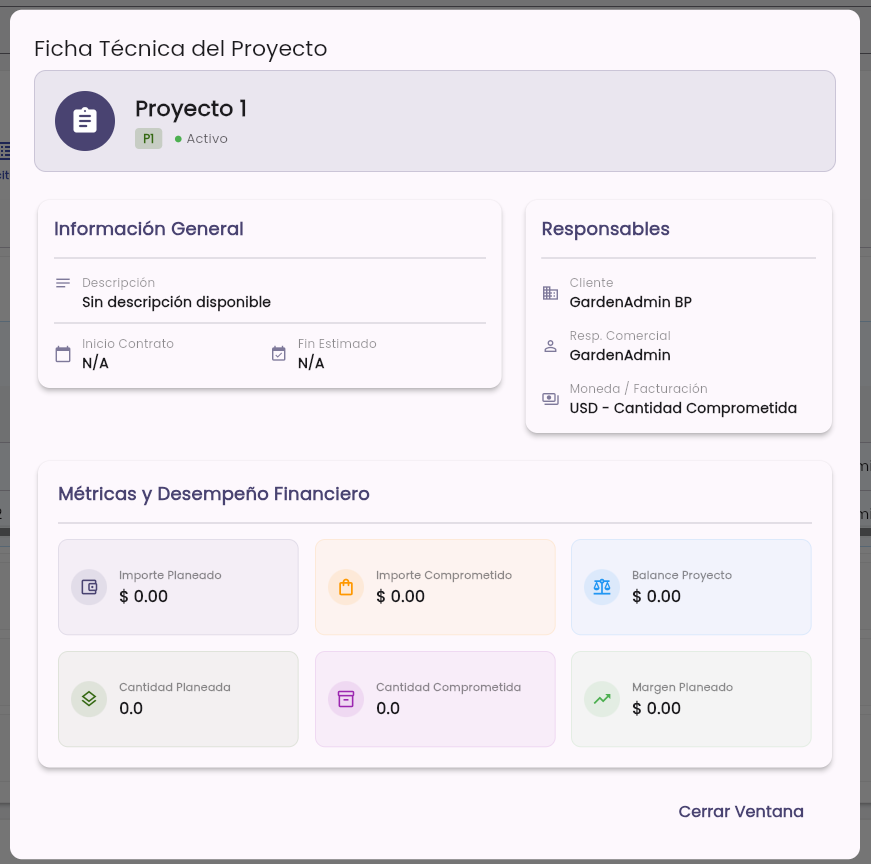This screenshot has height=864, width=871.
Task: Click the clipboard project avatar icon
Action: 85,121
